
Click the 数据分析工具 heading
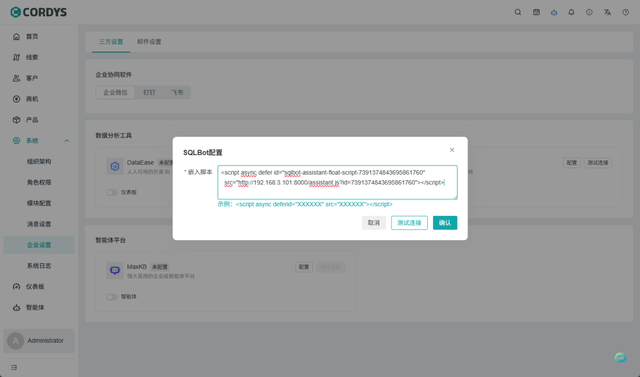coord(113,135)
